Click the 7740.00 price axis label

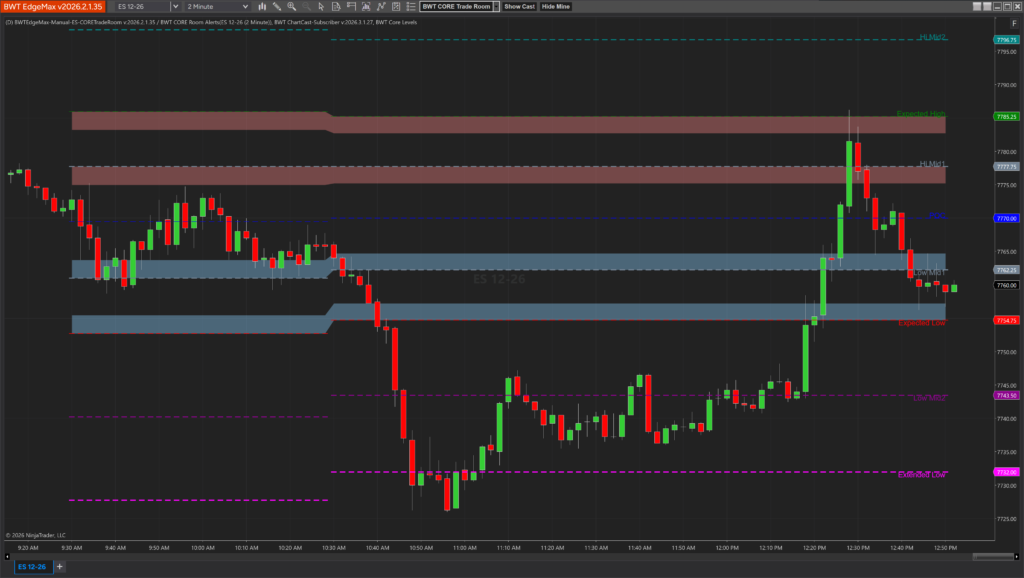click(1006, 419)
